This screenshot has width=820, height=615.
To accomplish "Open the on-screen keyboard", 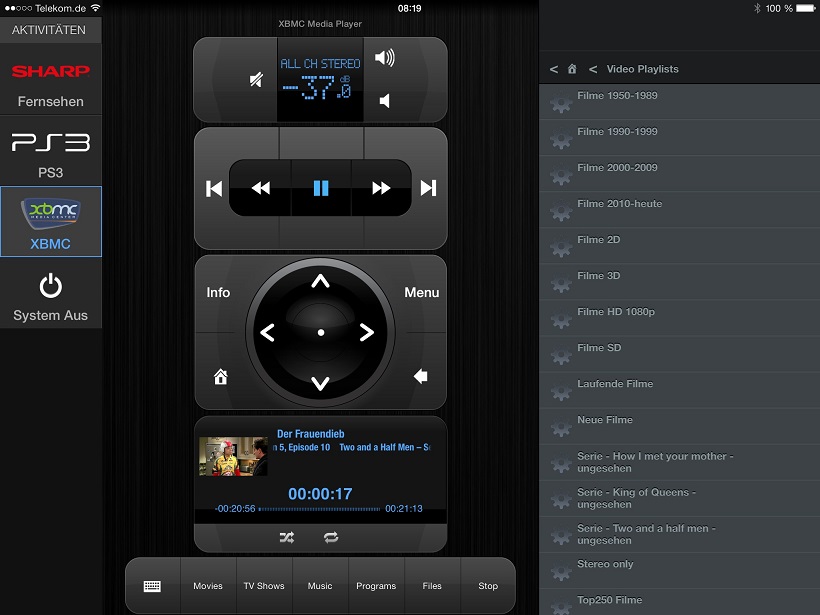I will point(153,586).
